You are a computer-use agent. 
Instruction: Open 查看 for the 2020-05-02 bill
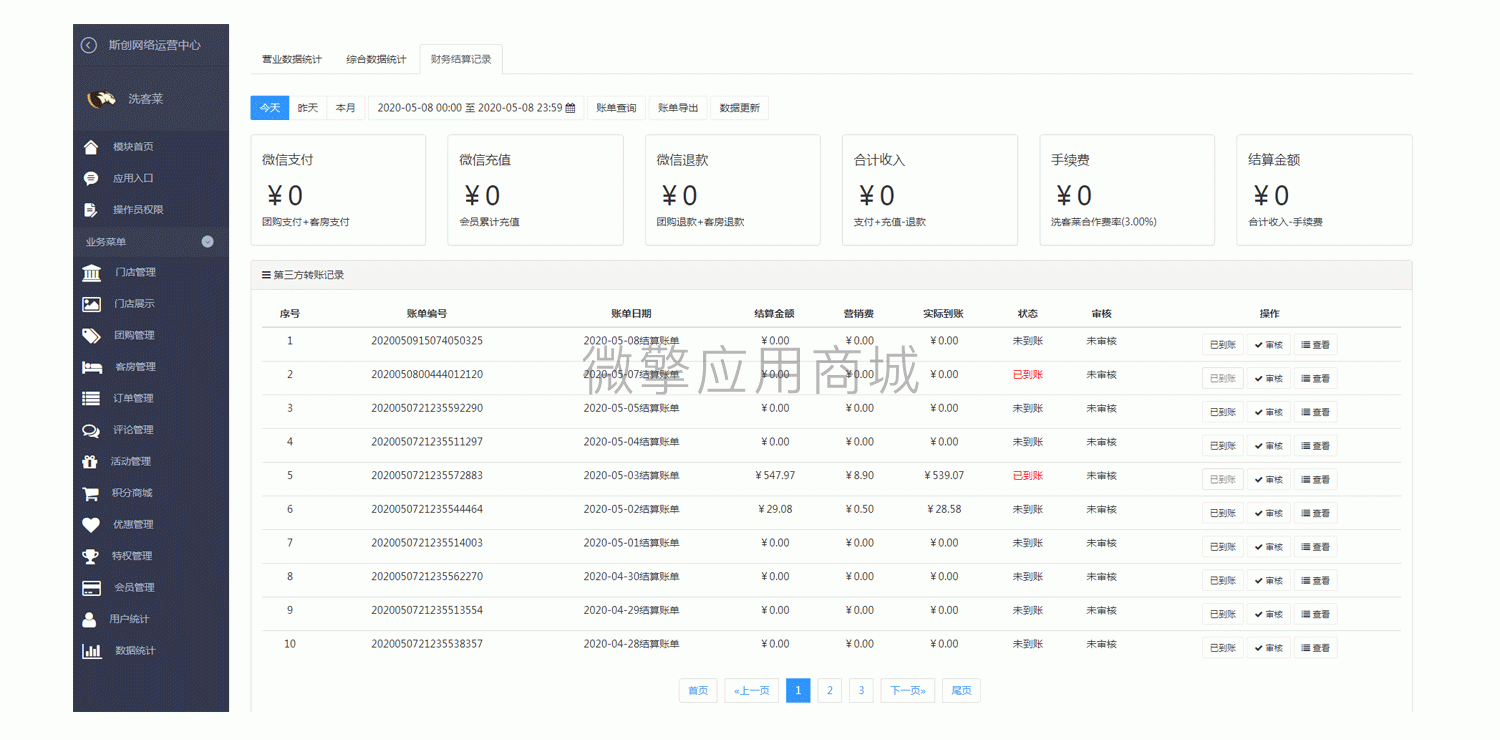click(1316, 513)
